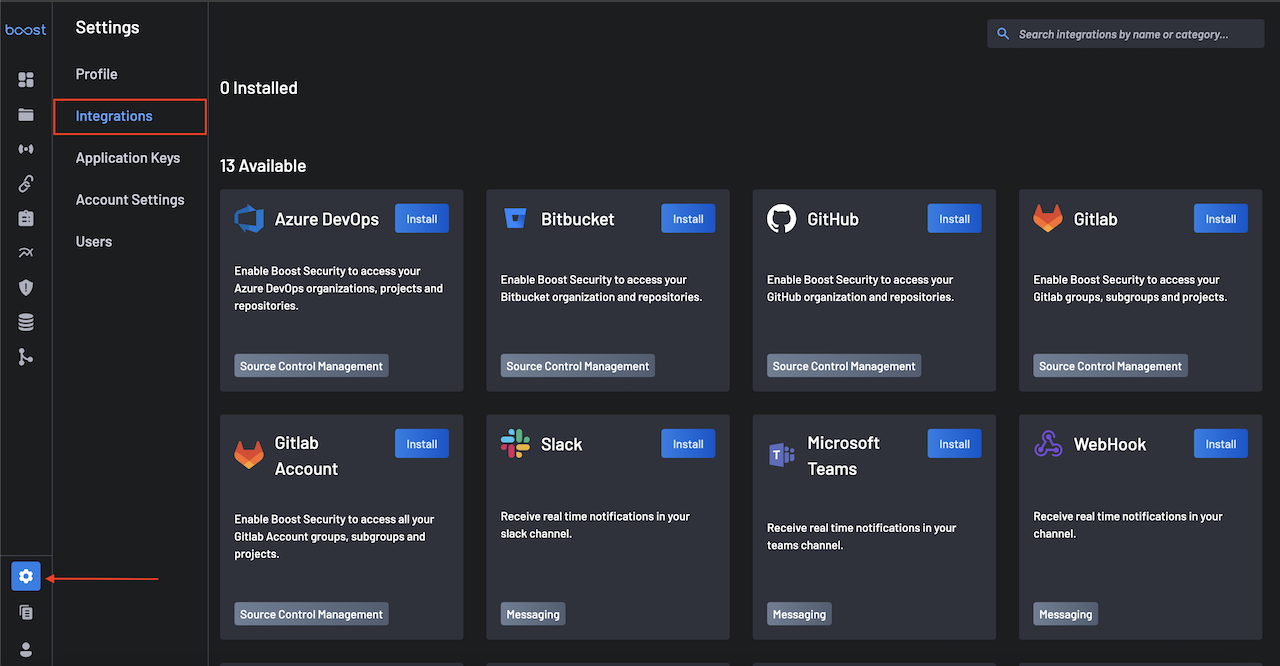Image resolution: width=1280 pixels, height=666 pixels.
Task: Click the GitHub octocat logo icon
Action: 781,219
